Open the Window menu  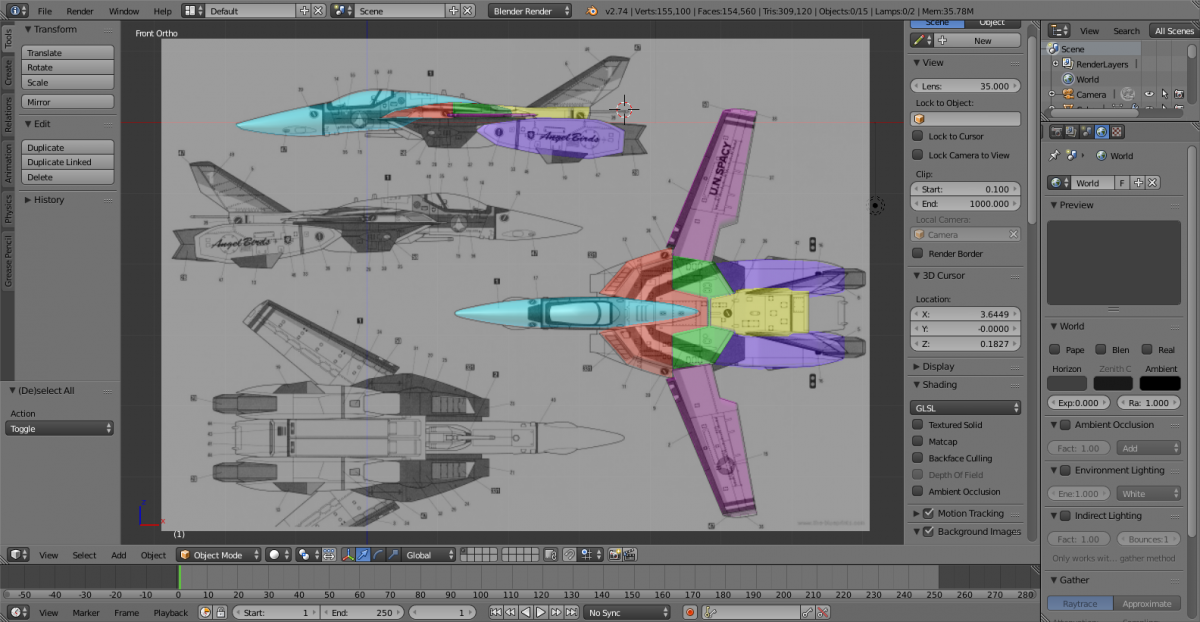(124, 10)
